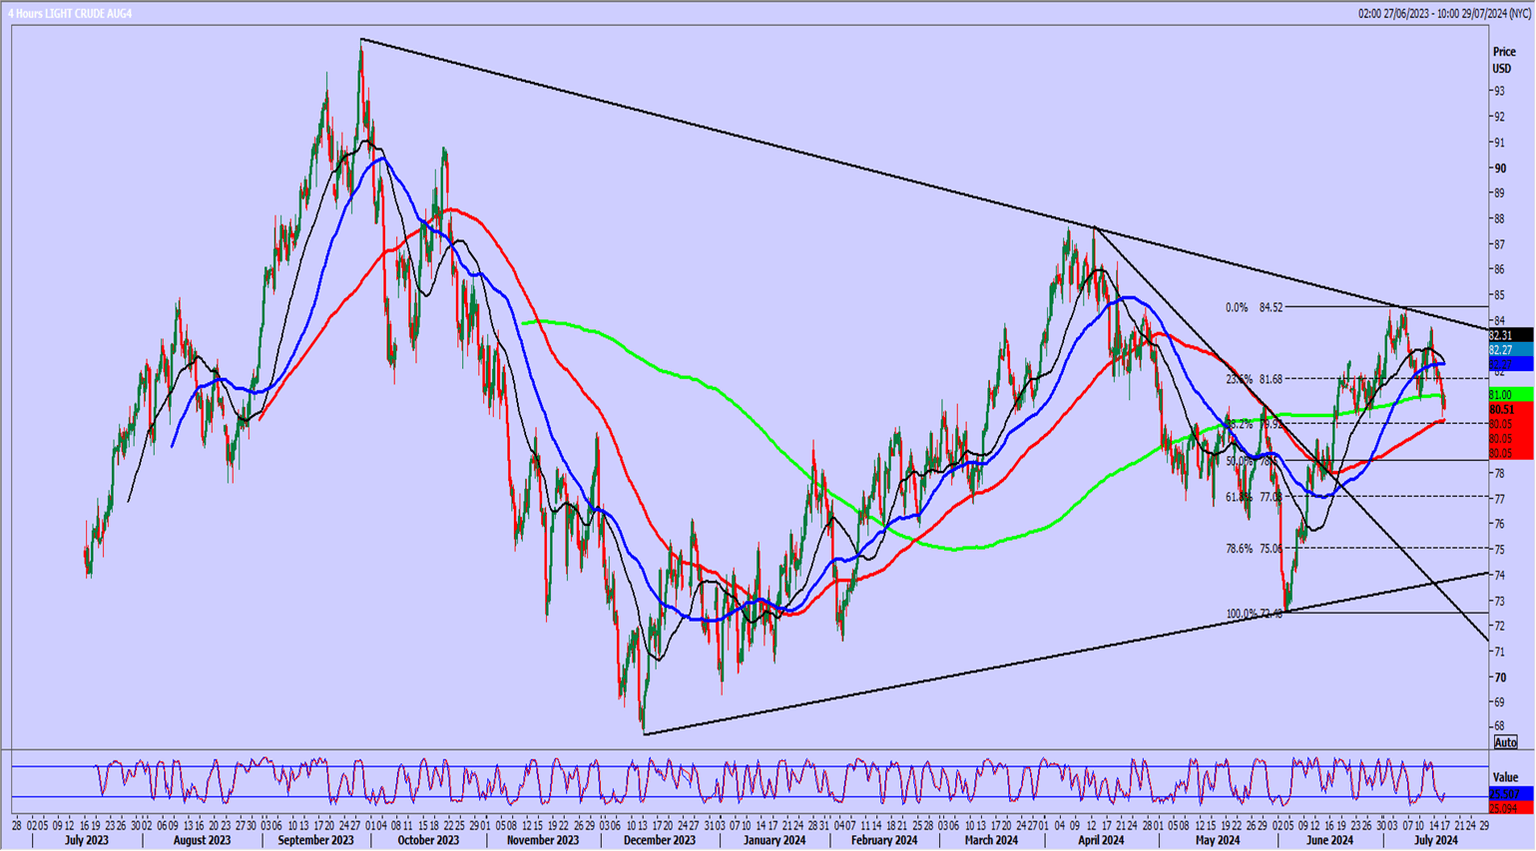Viewport: 1536px width, 851px height.
Task: Click the December 2023 axis label
Action: (661, 841)
